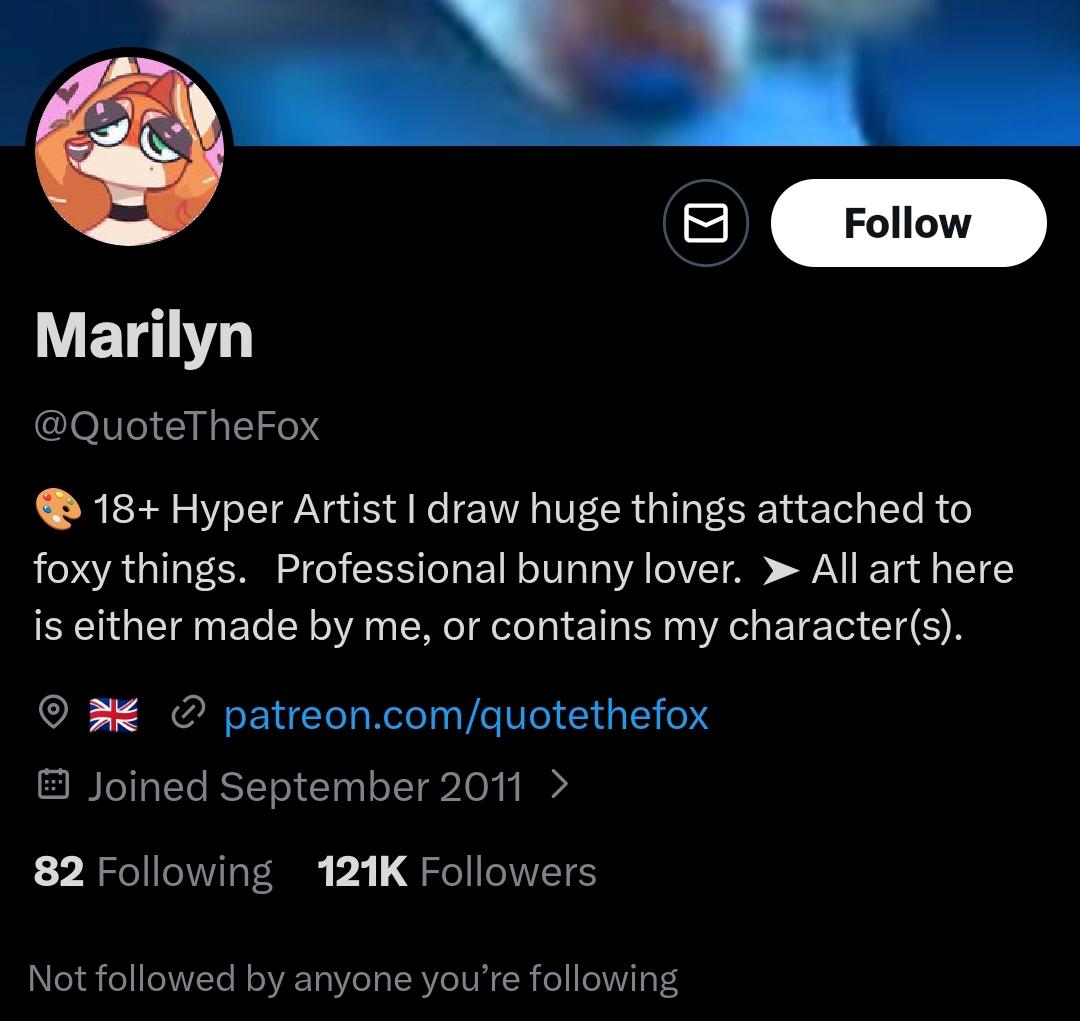The width and height of the screenshot is (1080, 1021).
Task: Click the location pin icon
Action: click(x=52, y=714)
